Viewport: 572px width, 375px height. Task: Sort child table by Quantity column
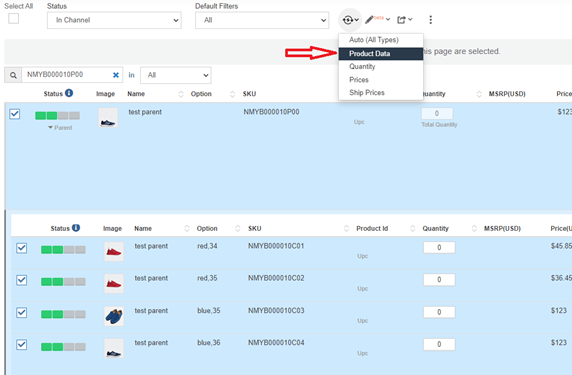tap(474, 228)
